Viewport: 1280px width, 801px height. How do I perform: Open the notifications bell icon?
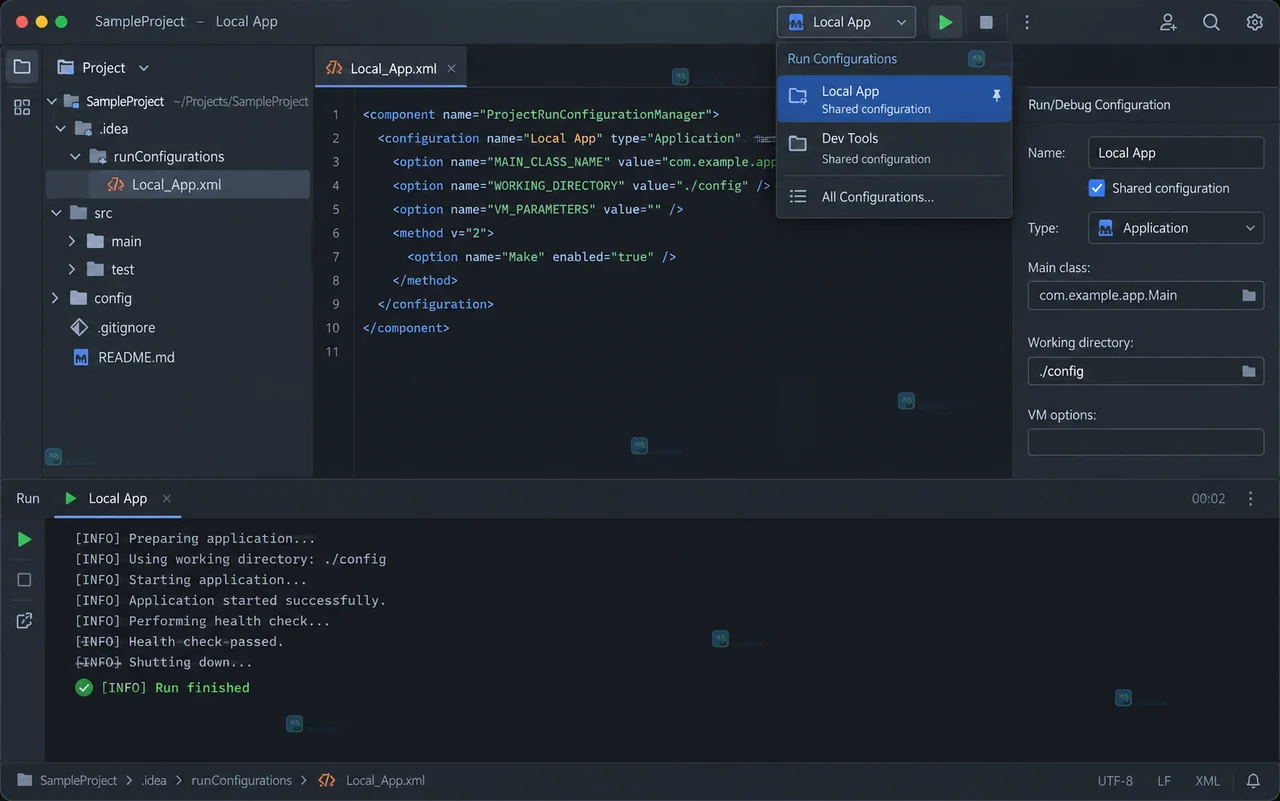pos(1253,780)
